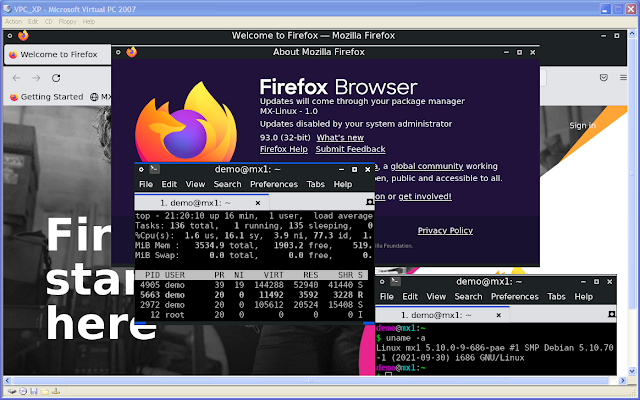The image size is (640, 400).
Task: Click vertical scrollbar down arrow in Virtual PC
Action: coord(632,371)
